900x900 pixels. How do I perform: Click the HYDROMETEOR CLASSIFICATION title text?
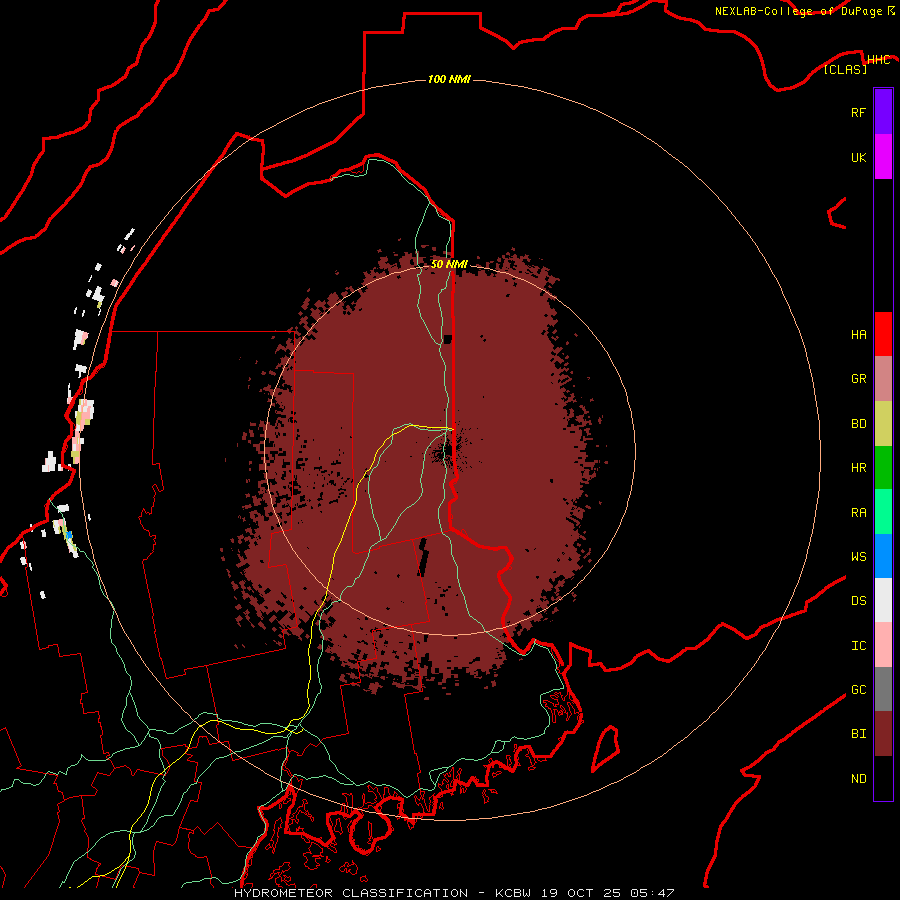click(351, 893)
